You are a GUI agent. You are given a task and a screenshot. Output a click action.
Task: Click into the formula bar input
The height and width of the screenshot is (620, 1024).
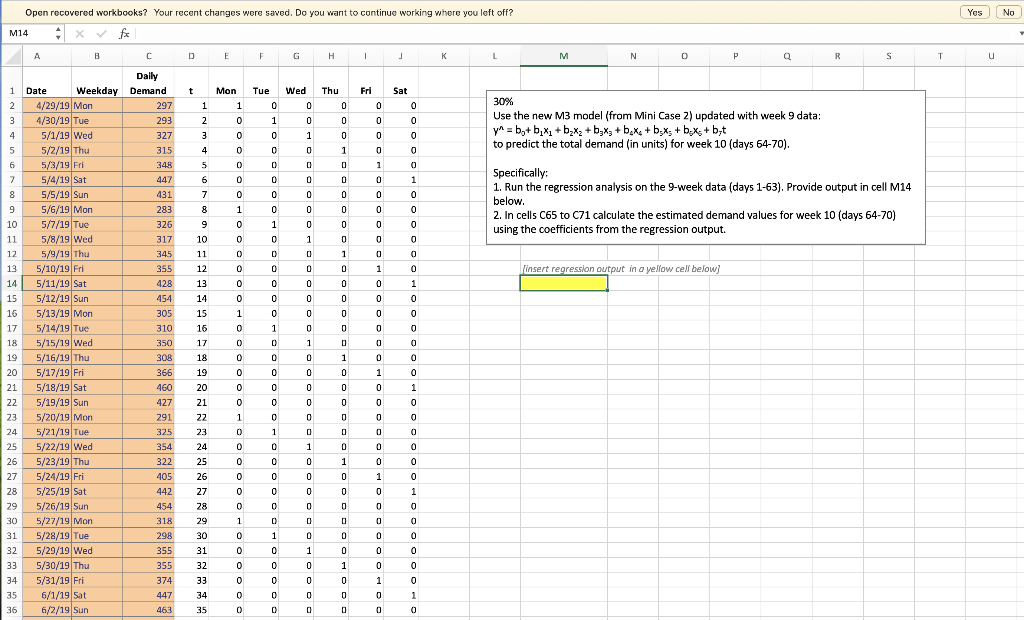(x=575, y=33)
